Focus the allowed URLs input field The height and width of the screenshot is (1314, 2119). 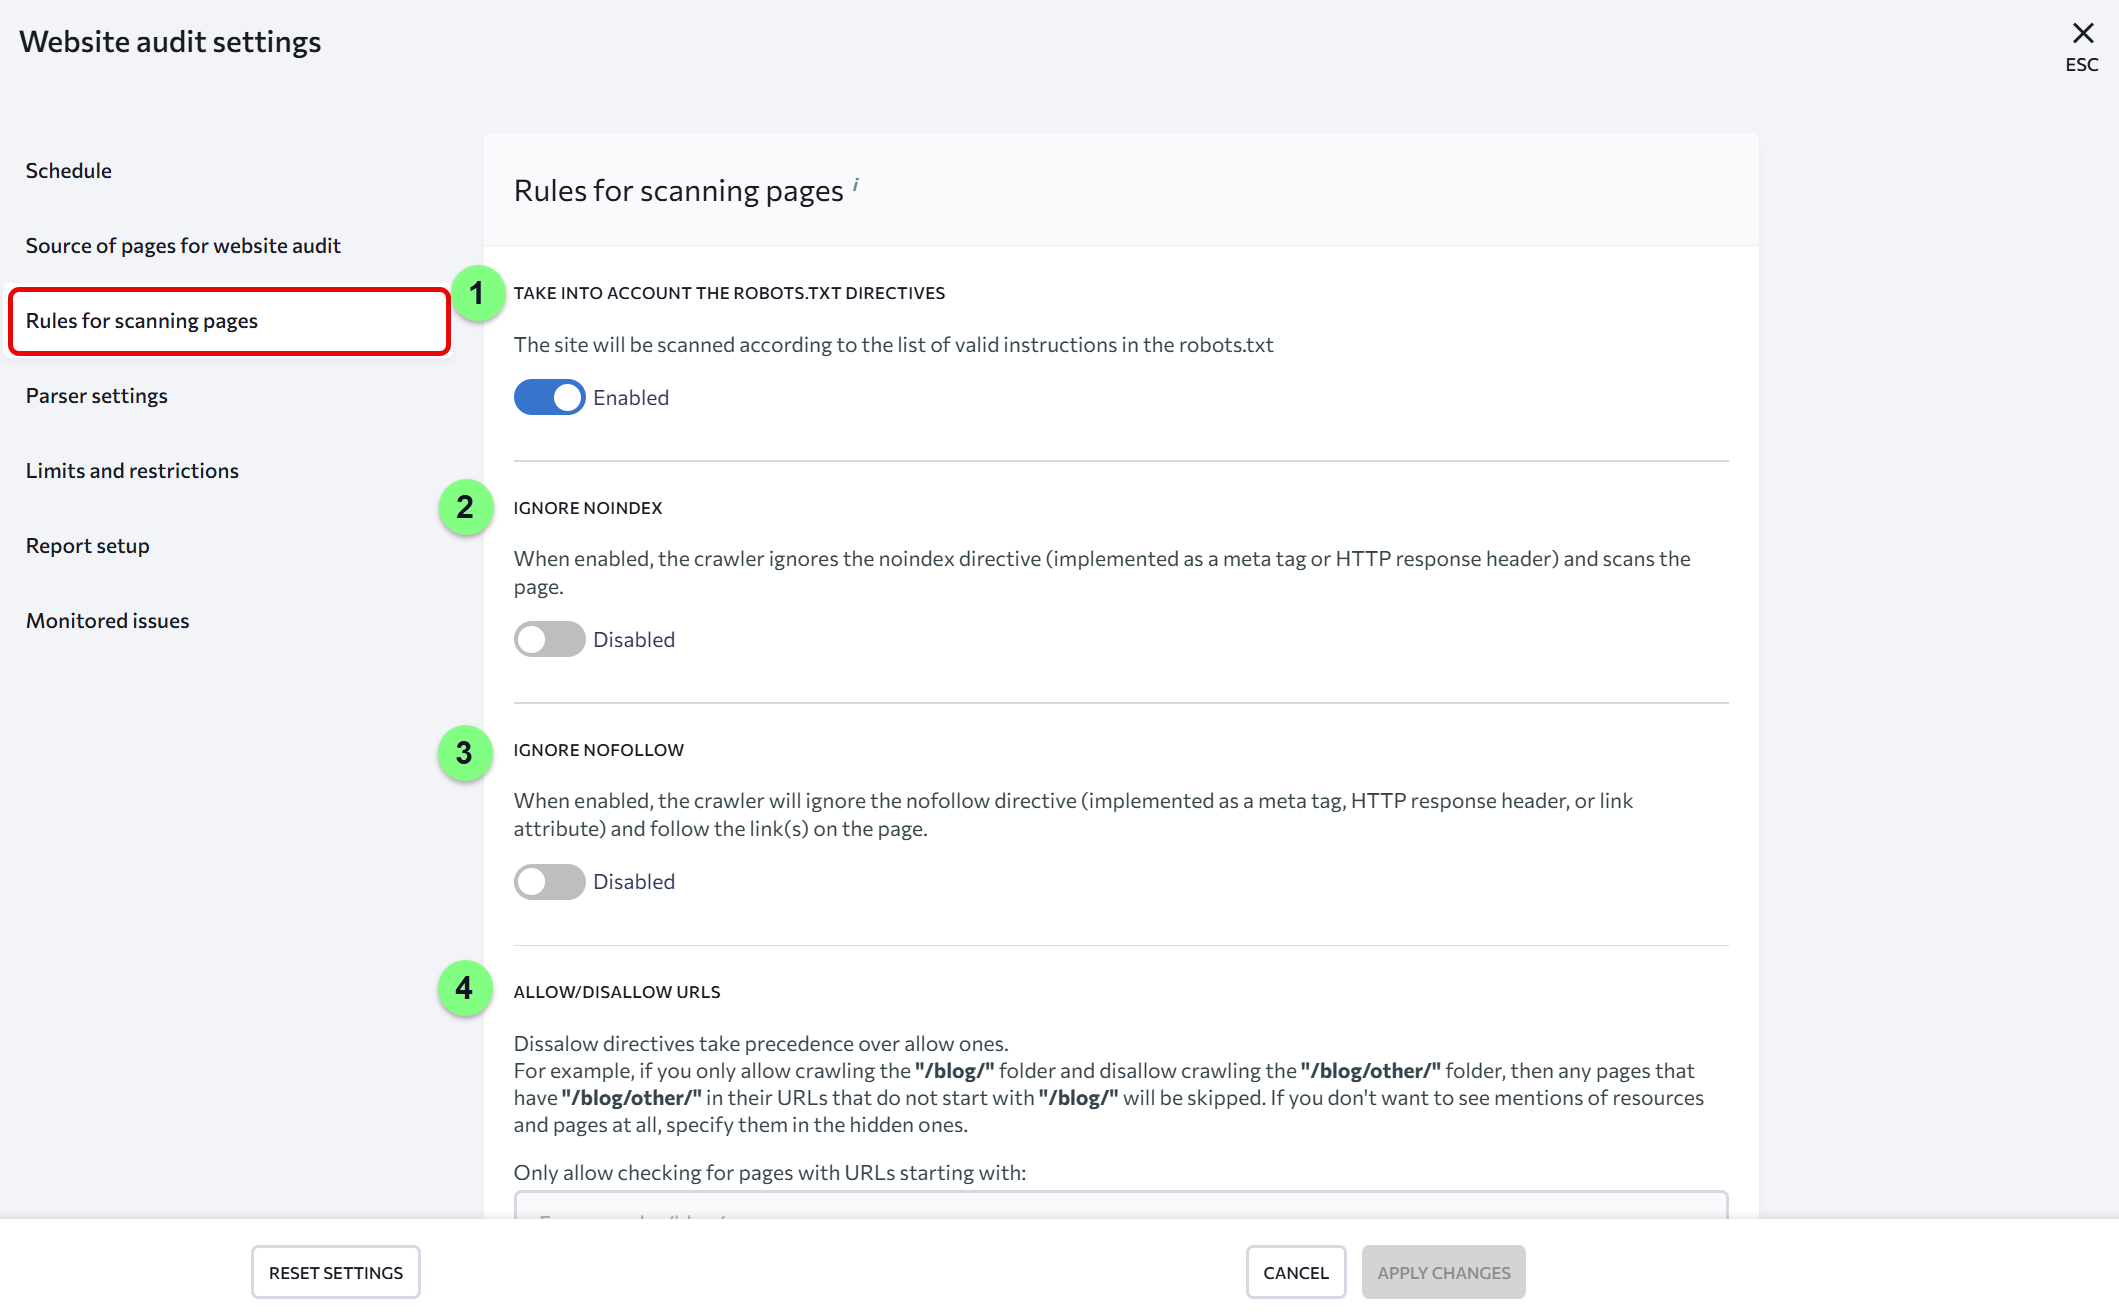pos(1120,1205)
